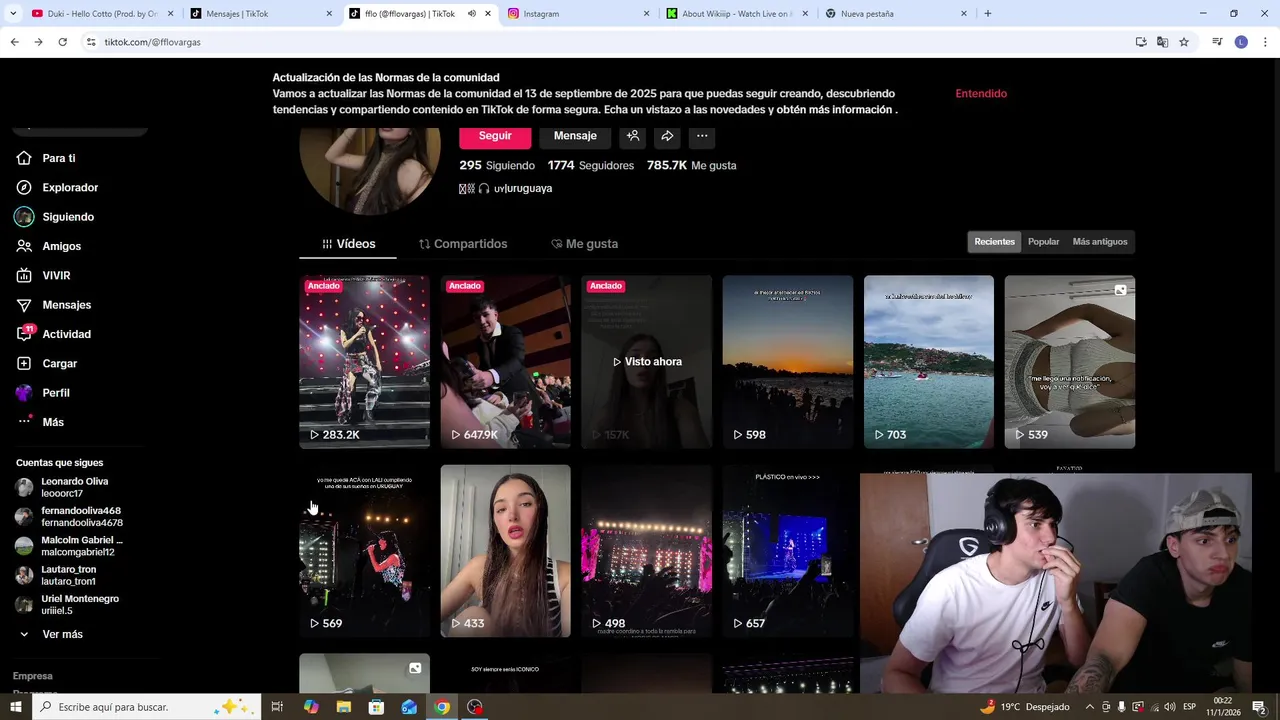Click the Windows taskbar search box
Viewport: 1280px width, 720px height.
[x=146, y=707]
